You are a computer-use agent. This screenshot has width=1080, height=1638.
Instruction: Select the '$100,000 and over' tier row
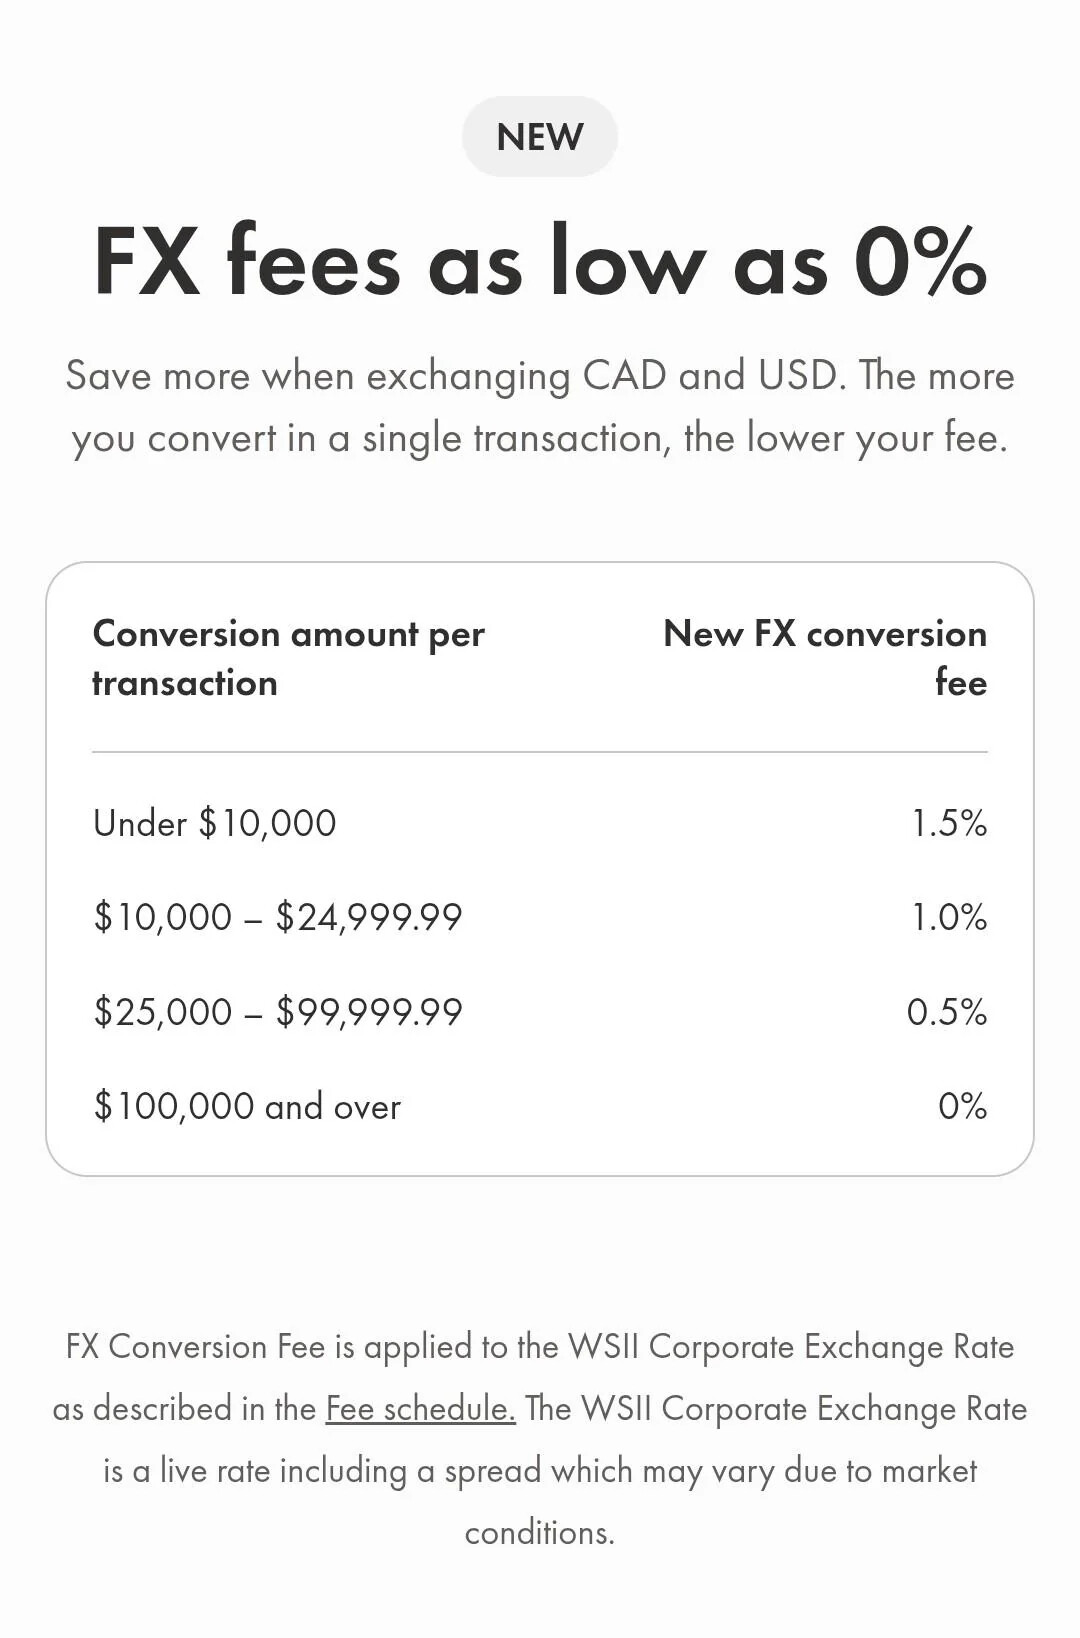247,1106
